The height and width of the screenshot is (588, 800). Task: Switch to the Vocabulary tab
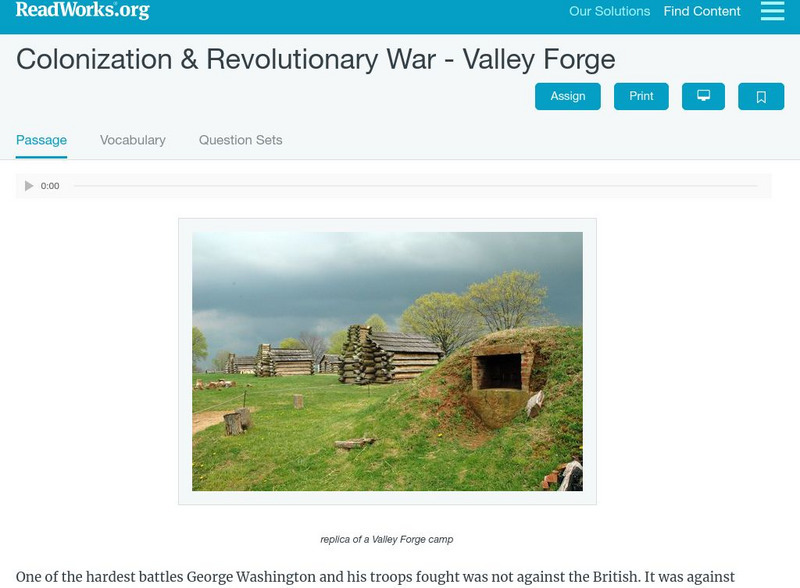coord(133,140)
